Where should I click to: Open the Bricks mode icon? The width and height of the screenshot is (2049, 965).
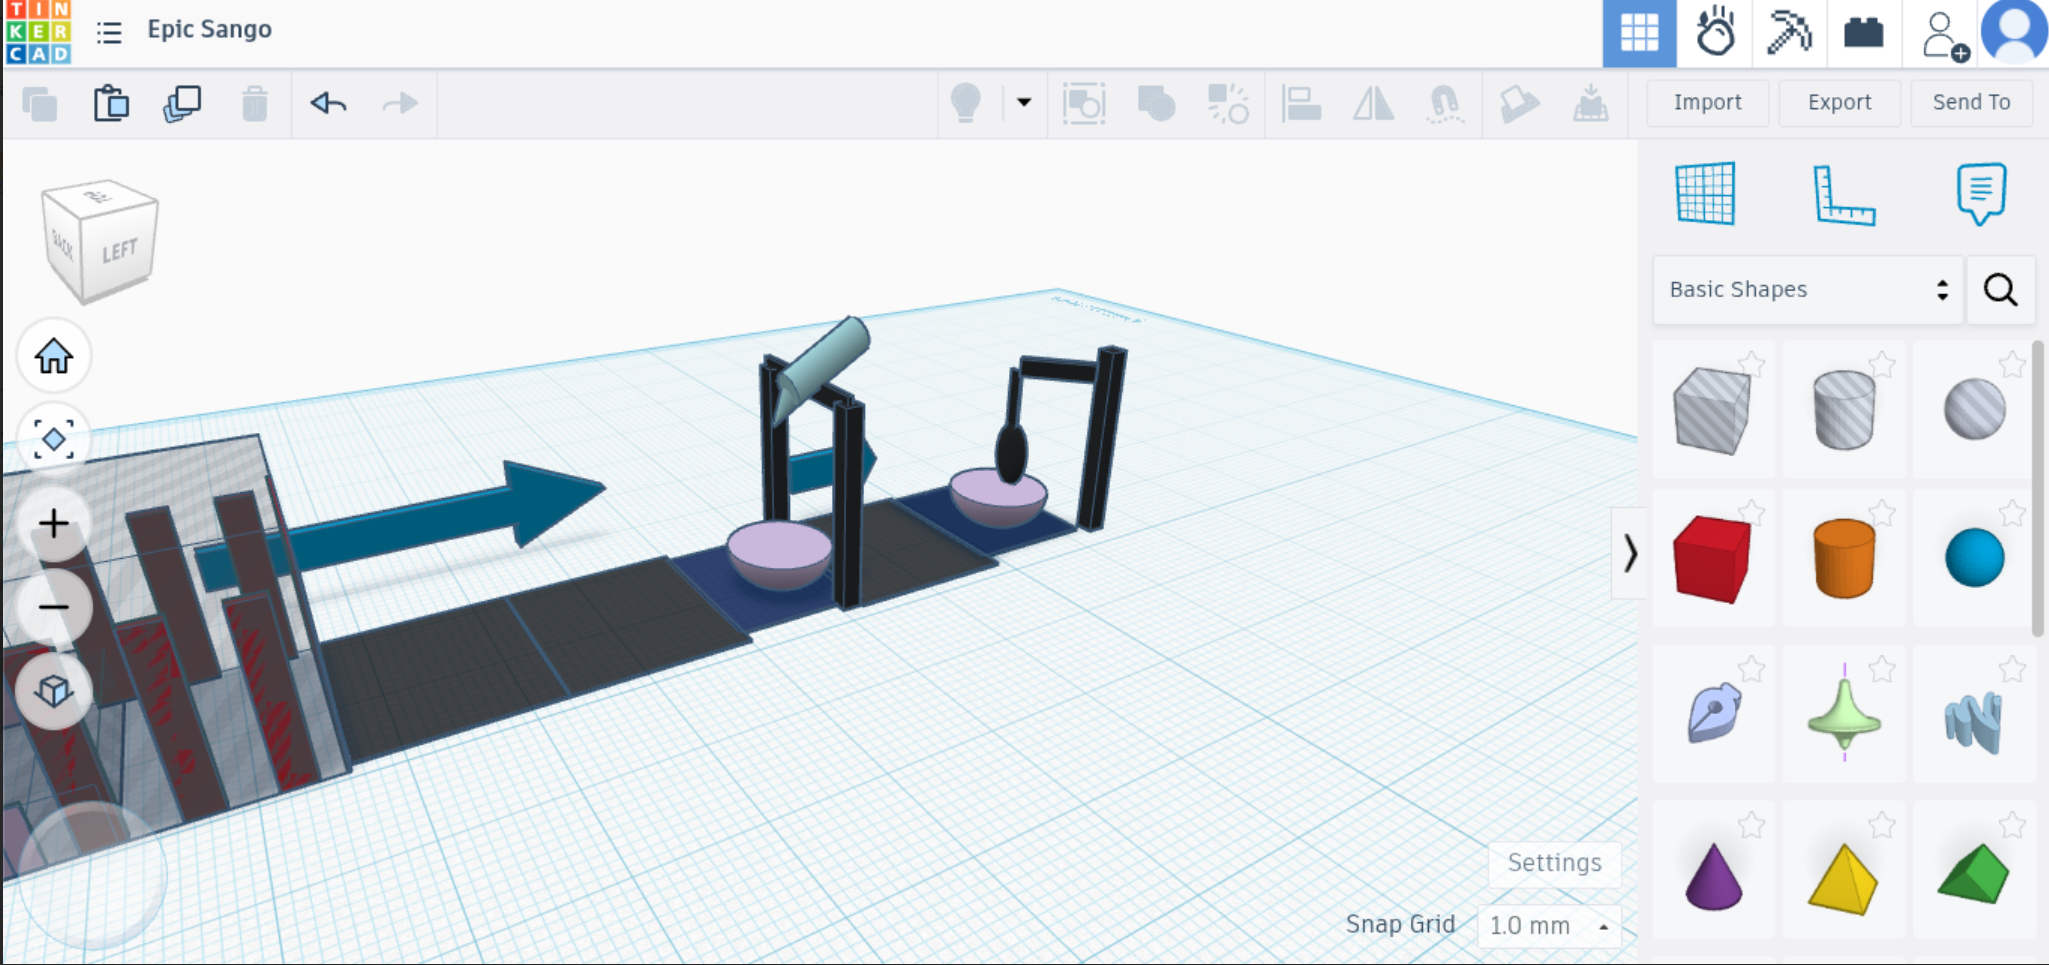pos(1863,33)
